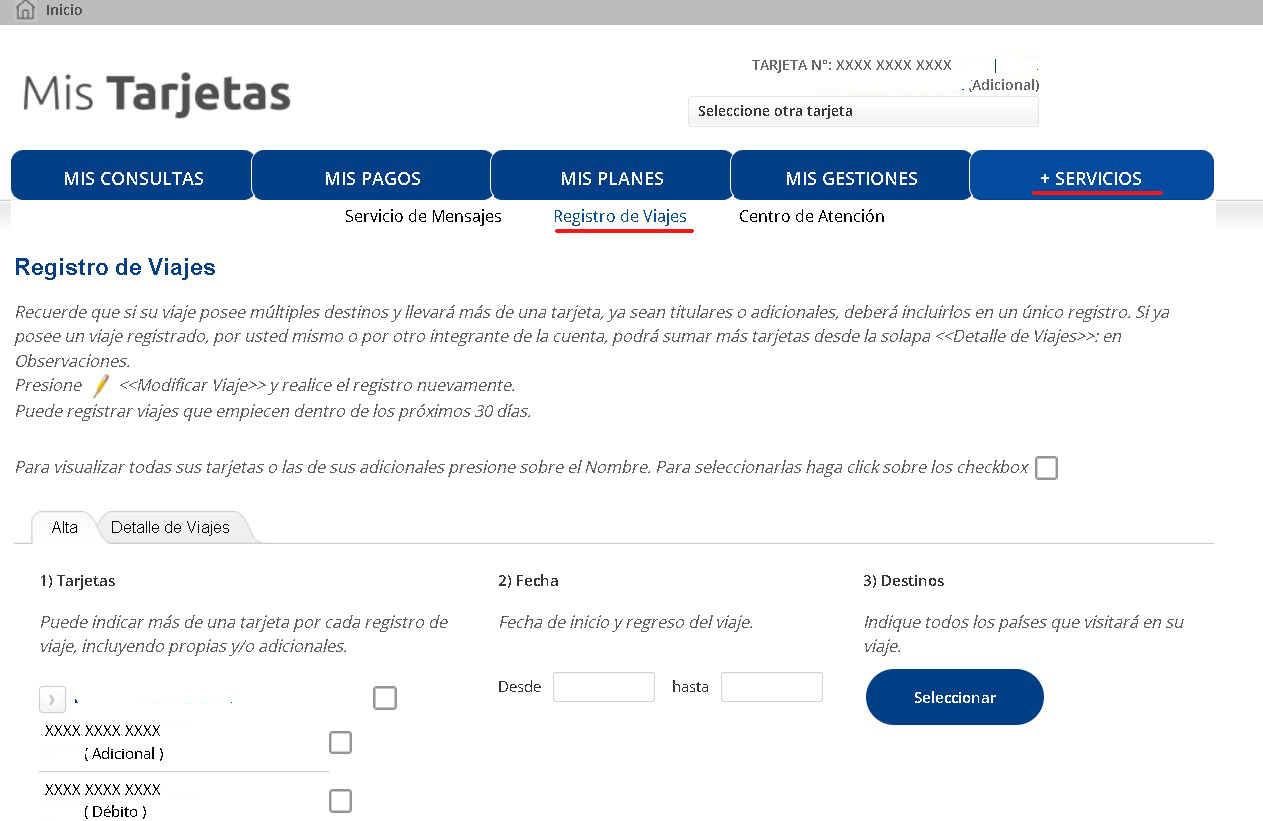Screen dimensions: 1263x821
Task: Expand the cardholder name chevron
Action: [52, 699]
